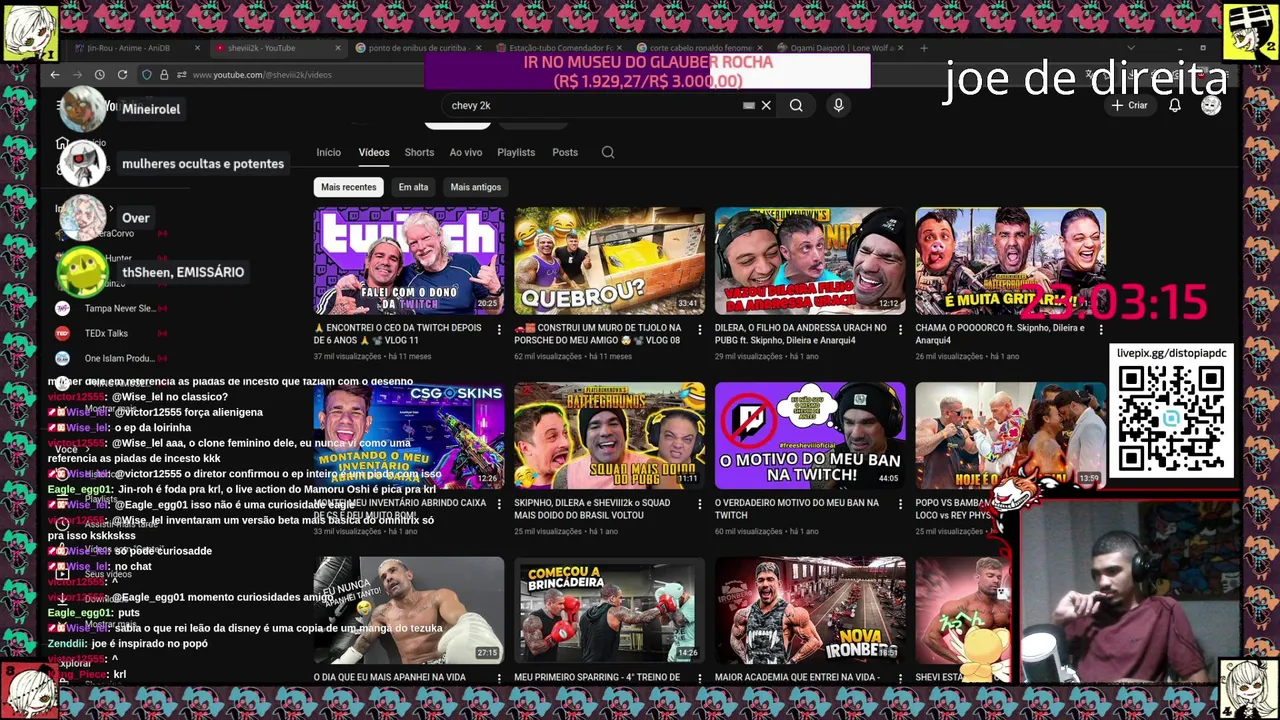This screenshot has height=720, width=1280.
Task: Reload the YouTube page
Action: 122,75
